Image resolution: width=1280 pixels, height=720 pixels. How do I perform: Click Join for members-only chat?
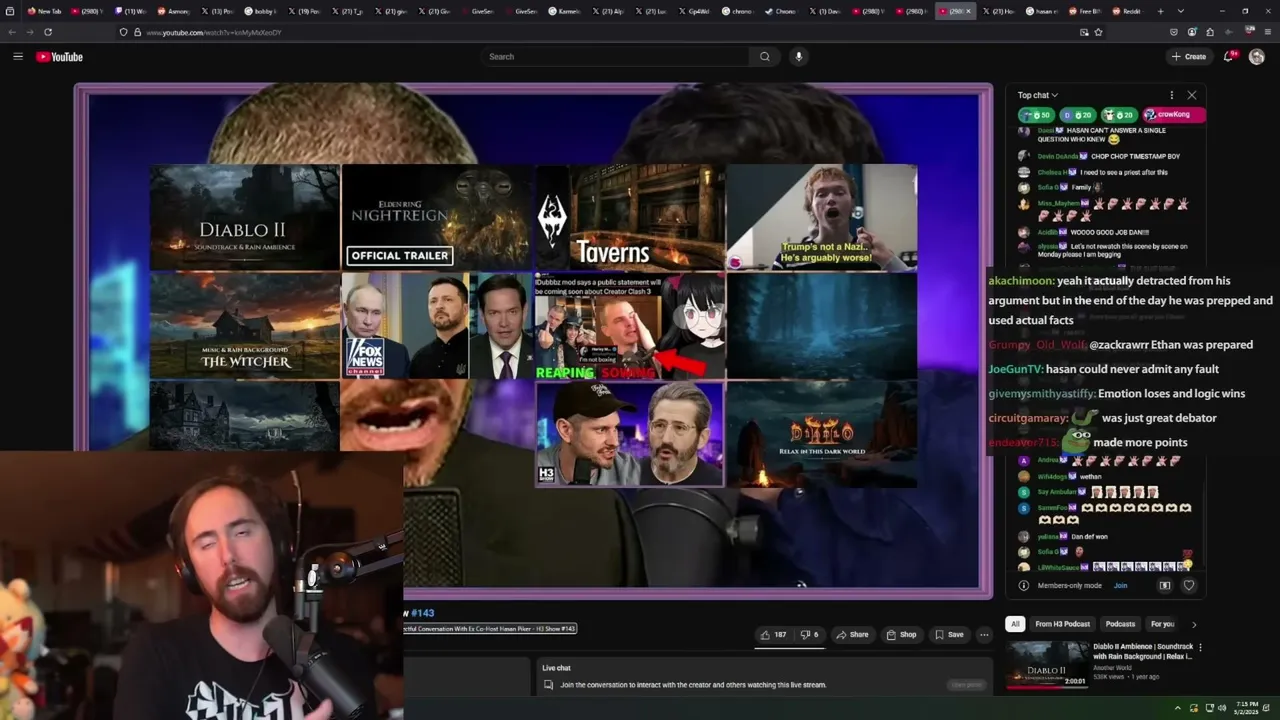1120,585
